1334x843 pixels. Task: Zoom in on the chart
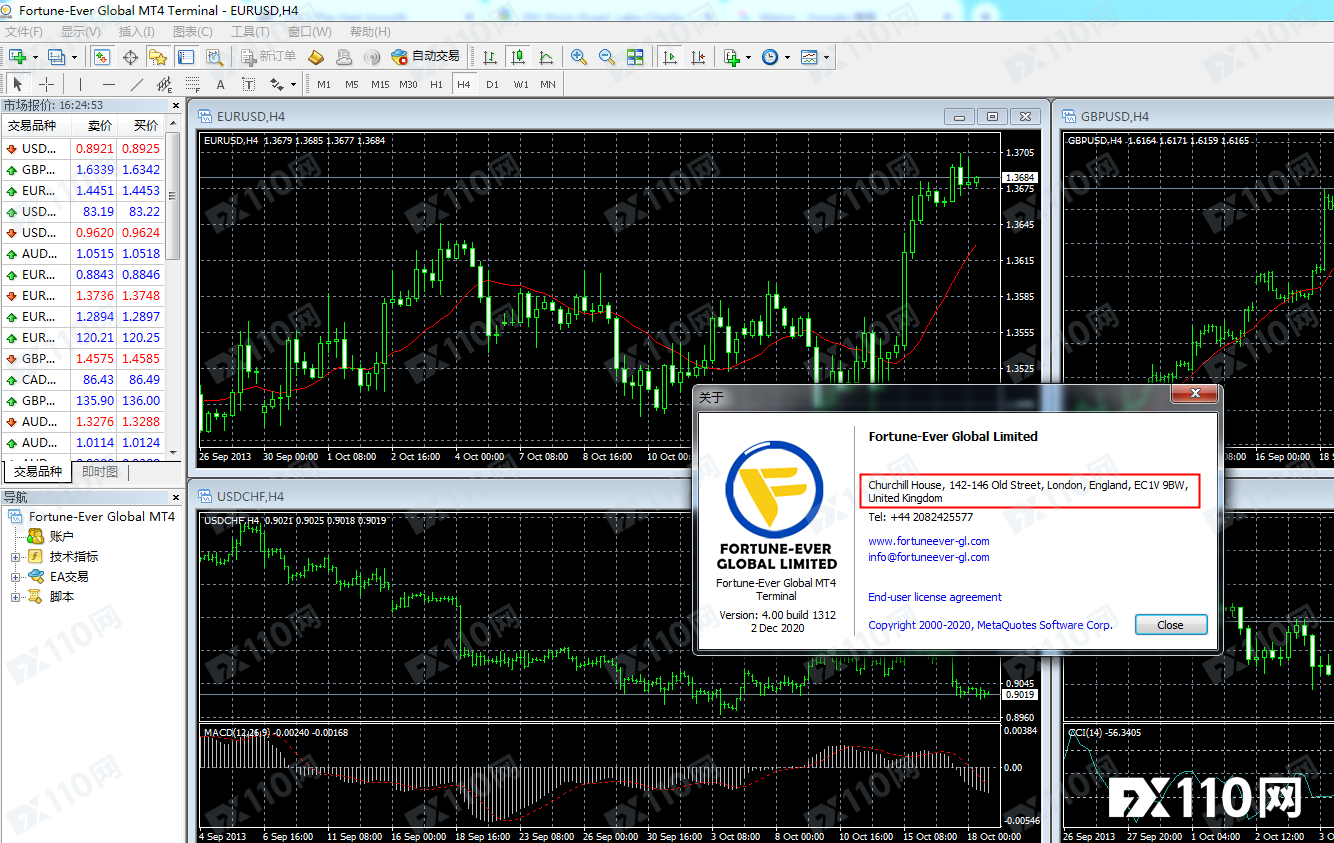tap(579, 57)
